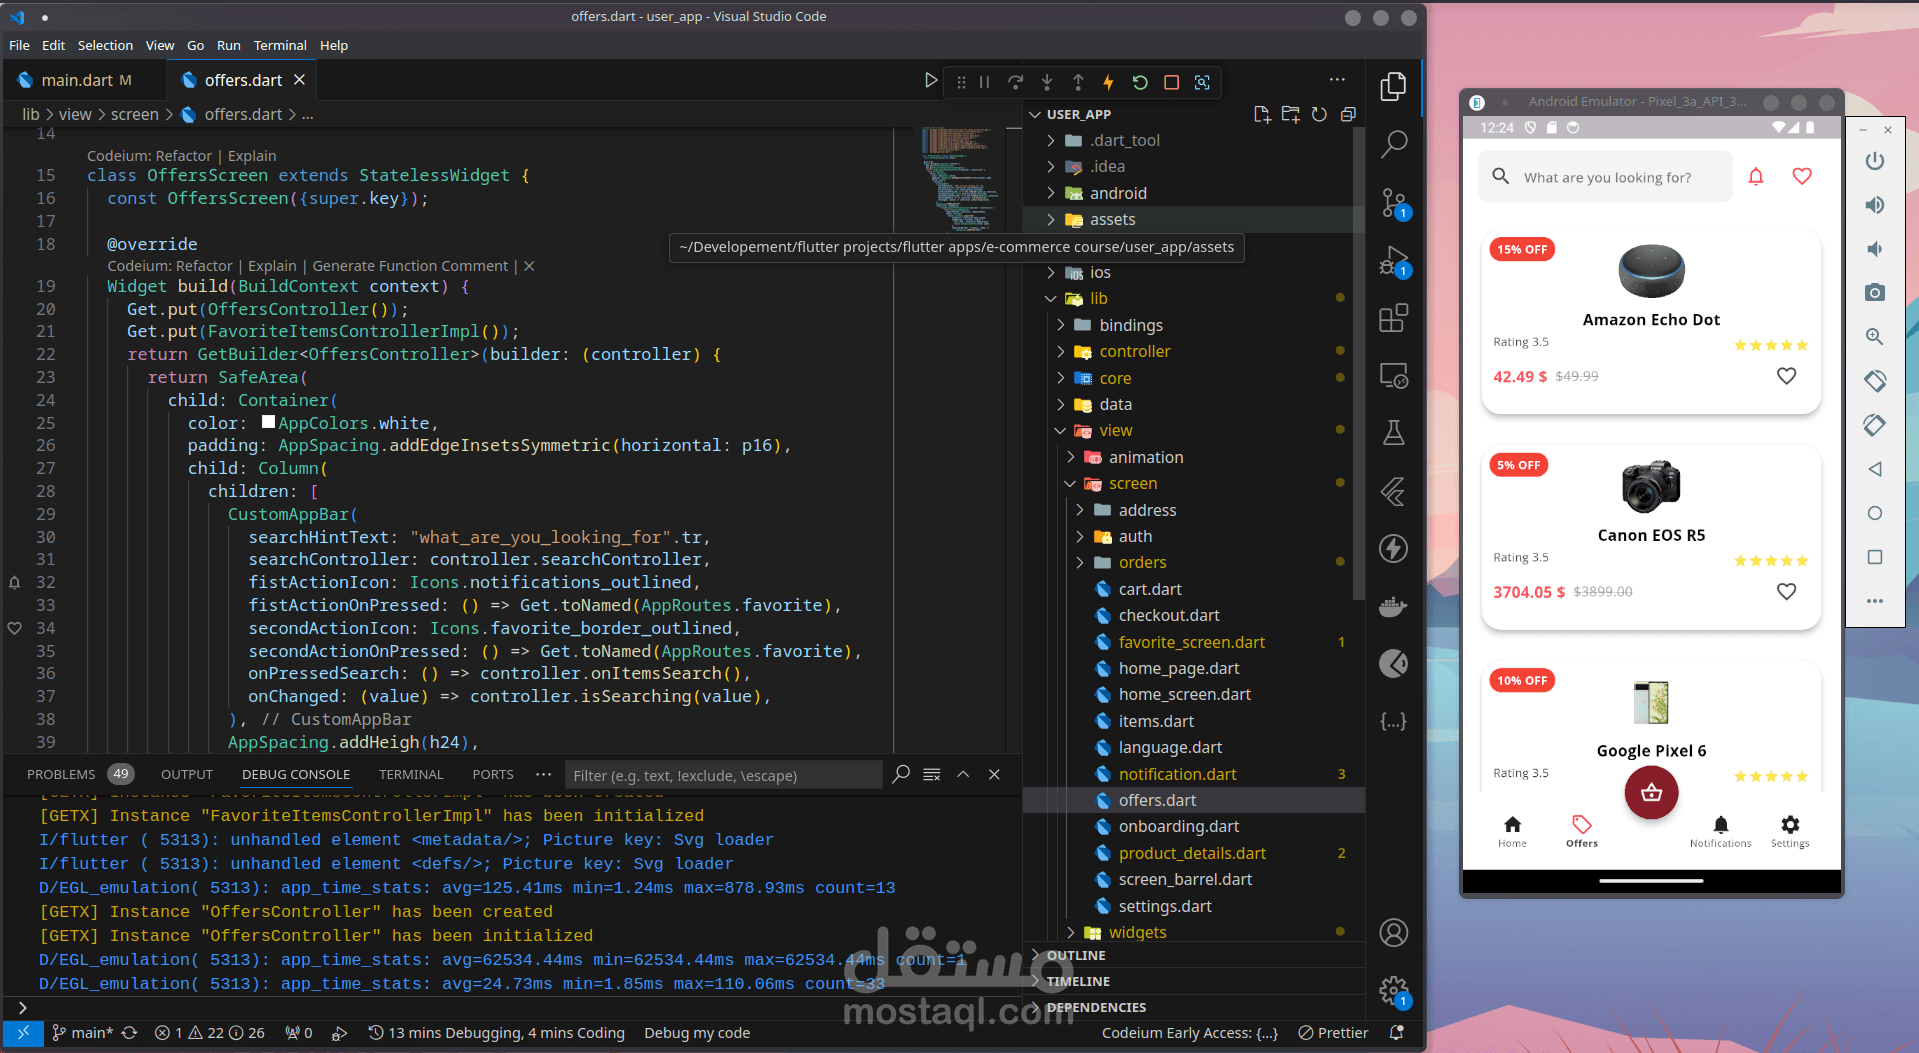Pause the debug session
This screenshot has height=1053, width=1919.
[984, 82]
